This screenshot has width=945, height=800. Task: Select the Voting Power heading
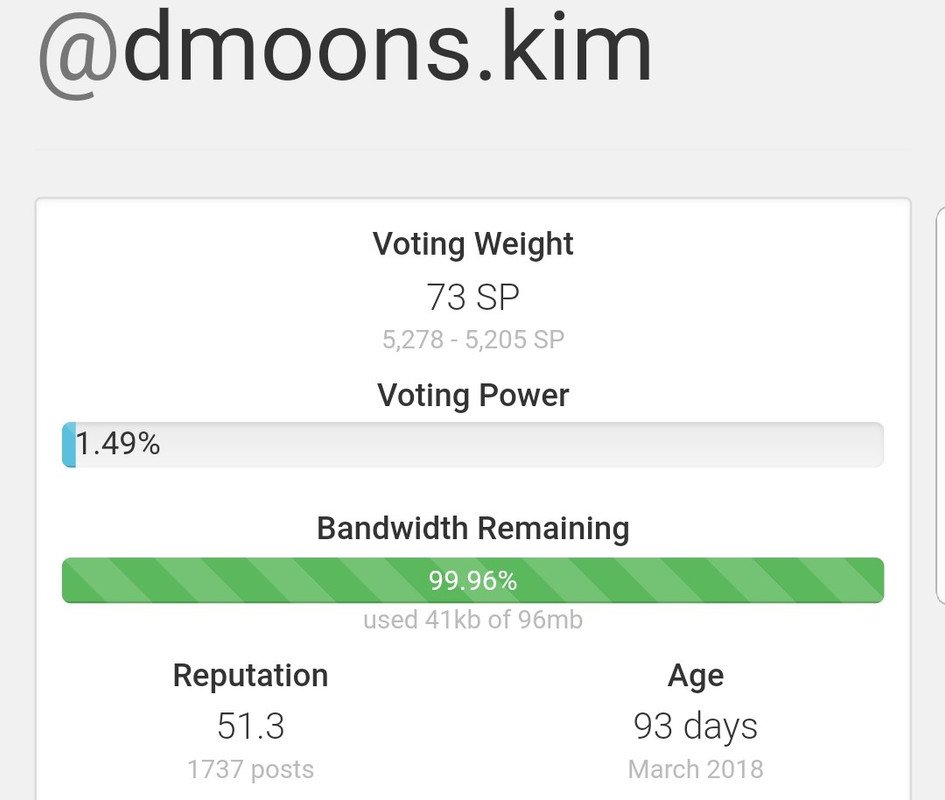[x=473, y=395]
